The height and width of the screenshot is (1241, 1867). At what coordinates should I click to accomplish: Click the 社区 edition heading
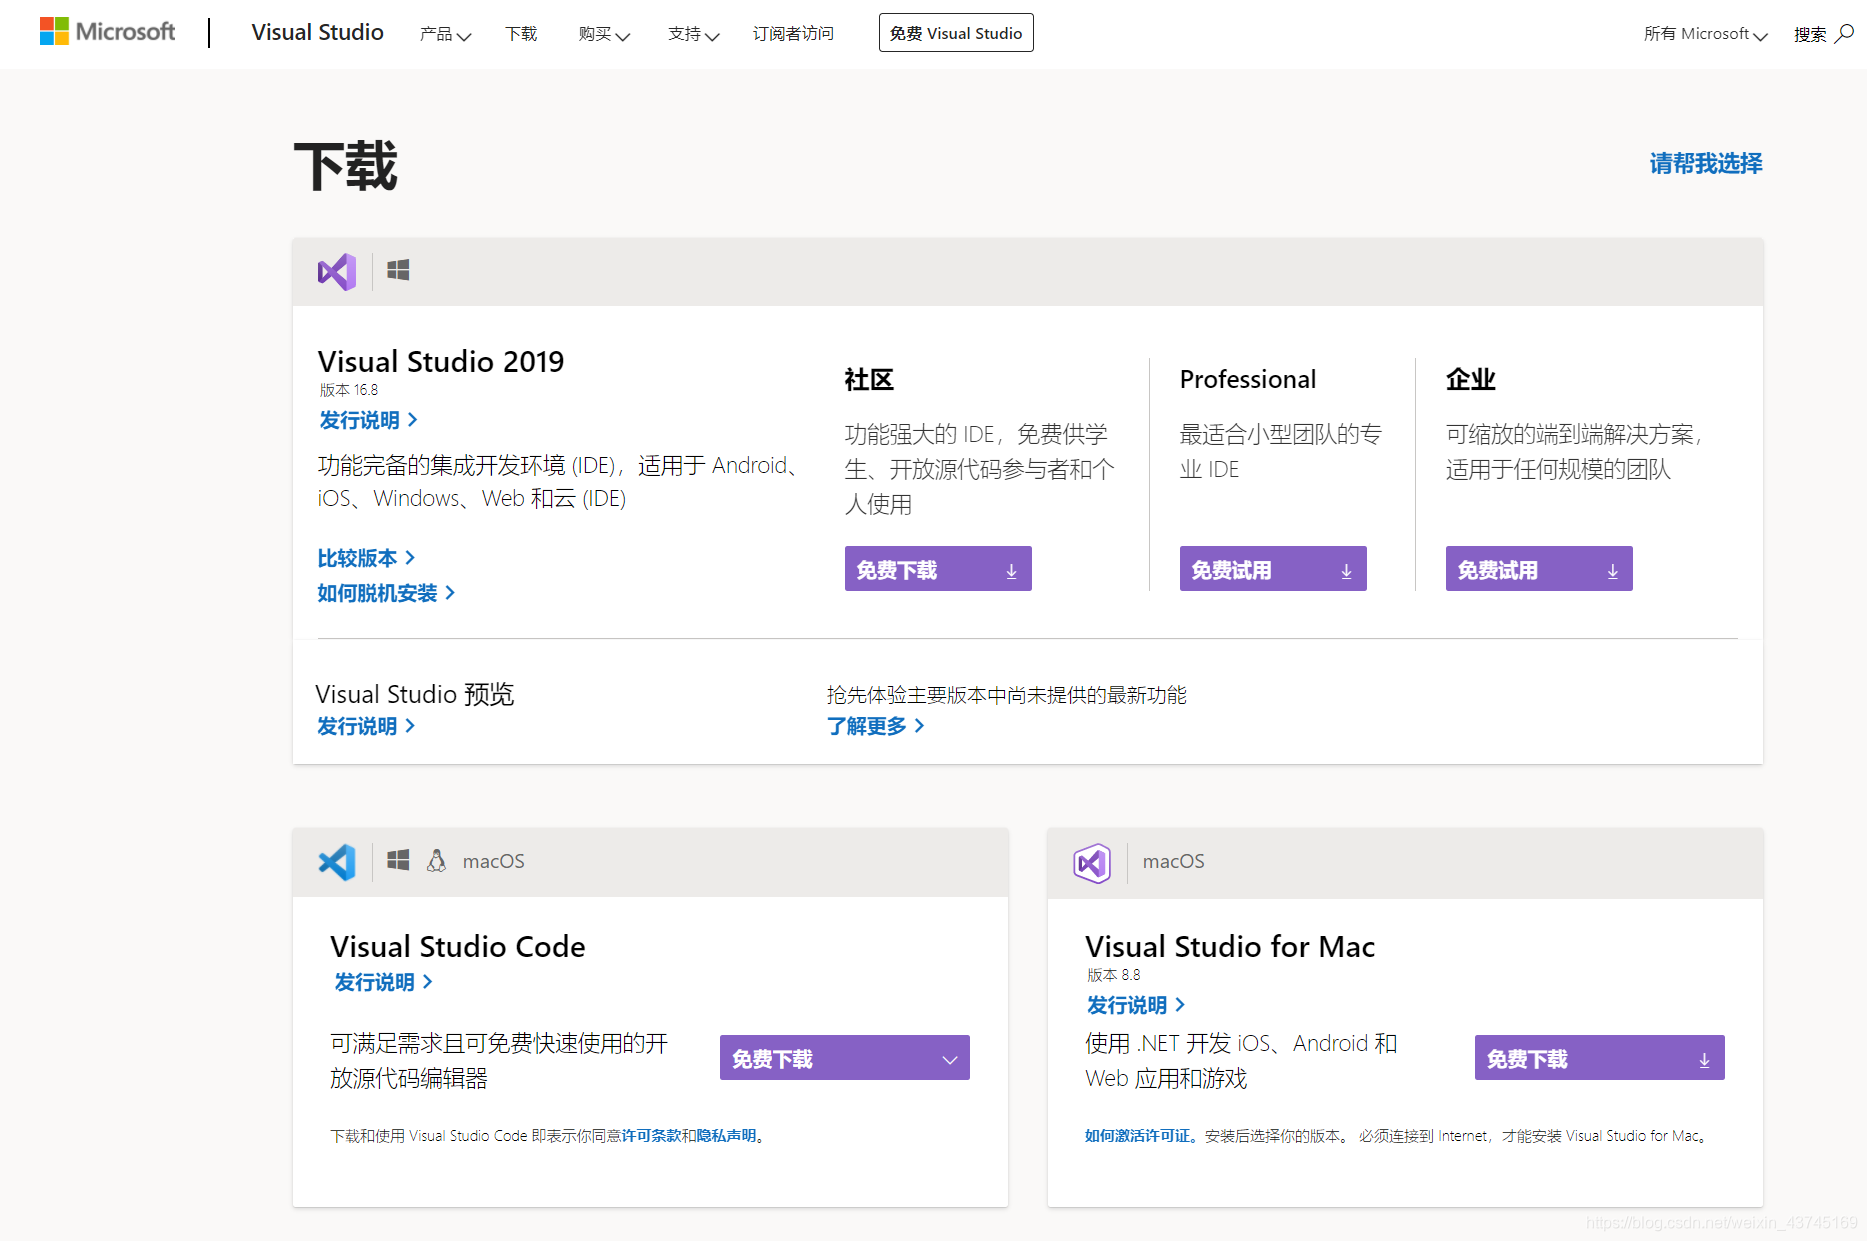point(869,379)
